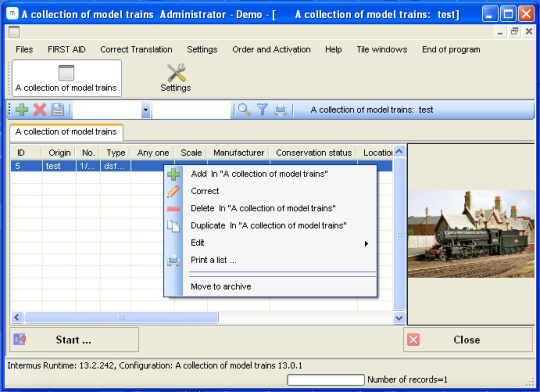Viewport: 540px width, 392px height.
Task: Click the small document icon below title bar
Action: (14, 32)
